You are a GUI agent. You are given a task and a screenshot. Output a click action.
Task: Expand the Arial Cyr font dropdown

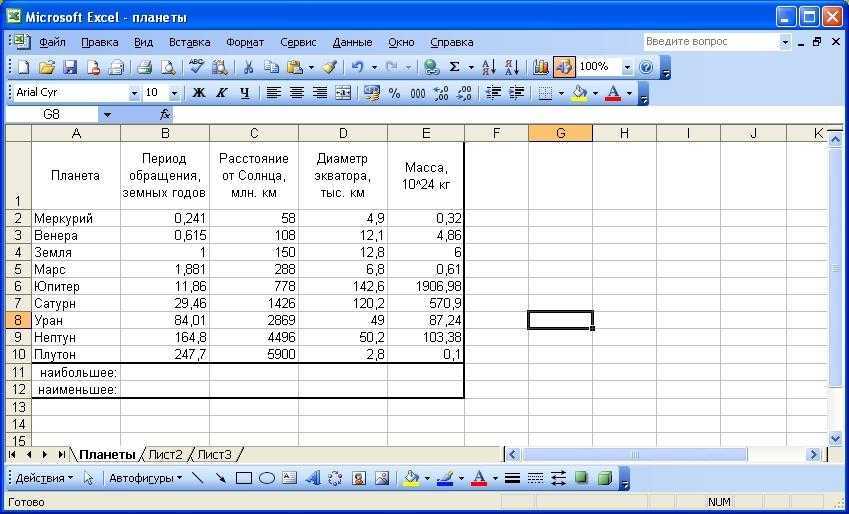(x=134, y=94)
